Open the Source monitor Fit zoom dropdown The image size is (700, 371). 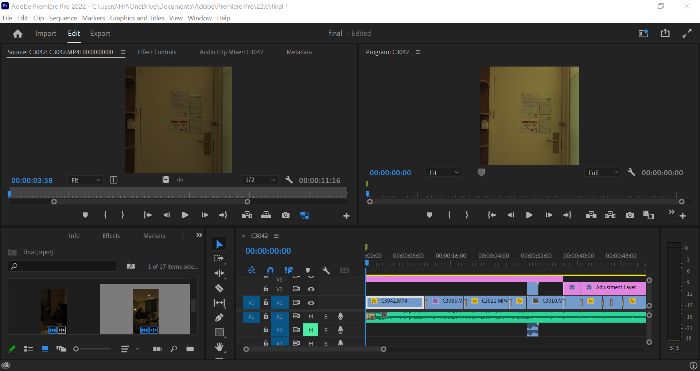point(85,180)
